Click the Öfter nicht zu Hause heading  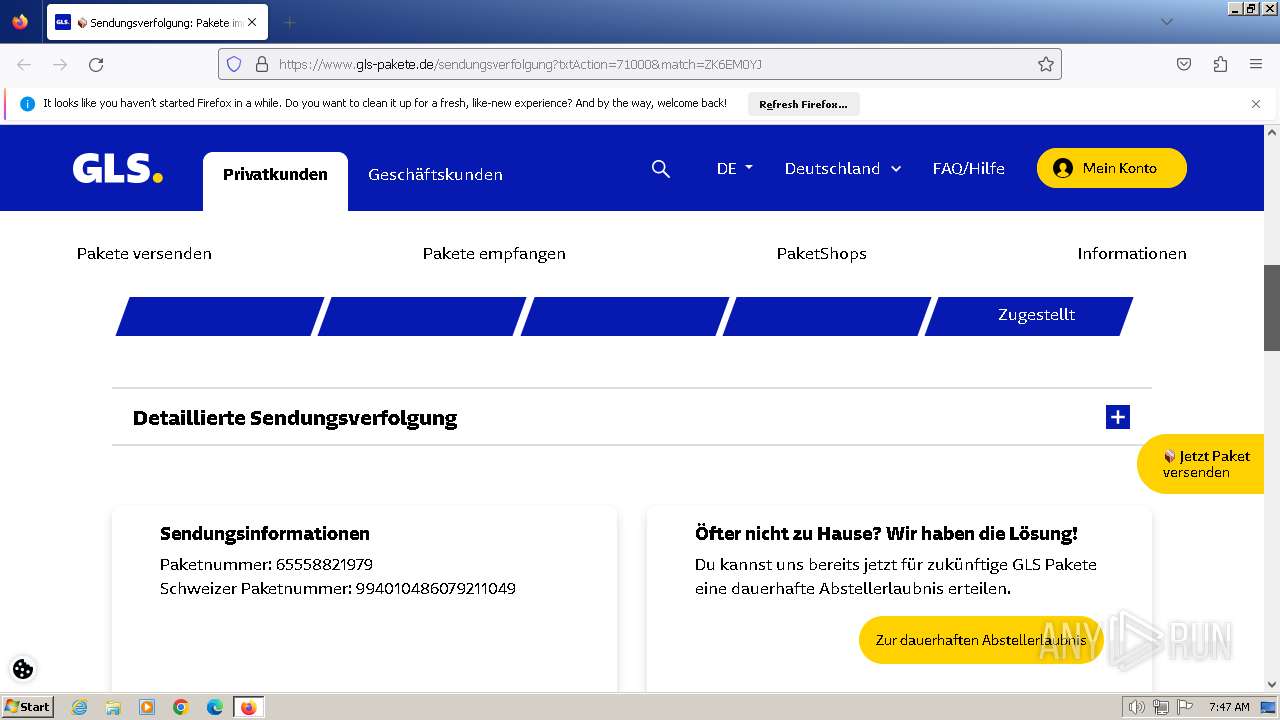tap(886, 533)
